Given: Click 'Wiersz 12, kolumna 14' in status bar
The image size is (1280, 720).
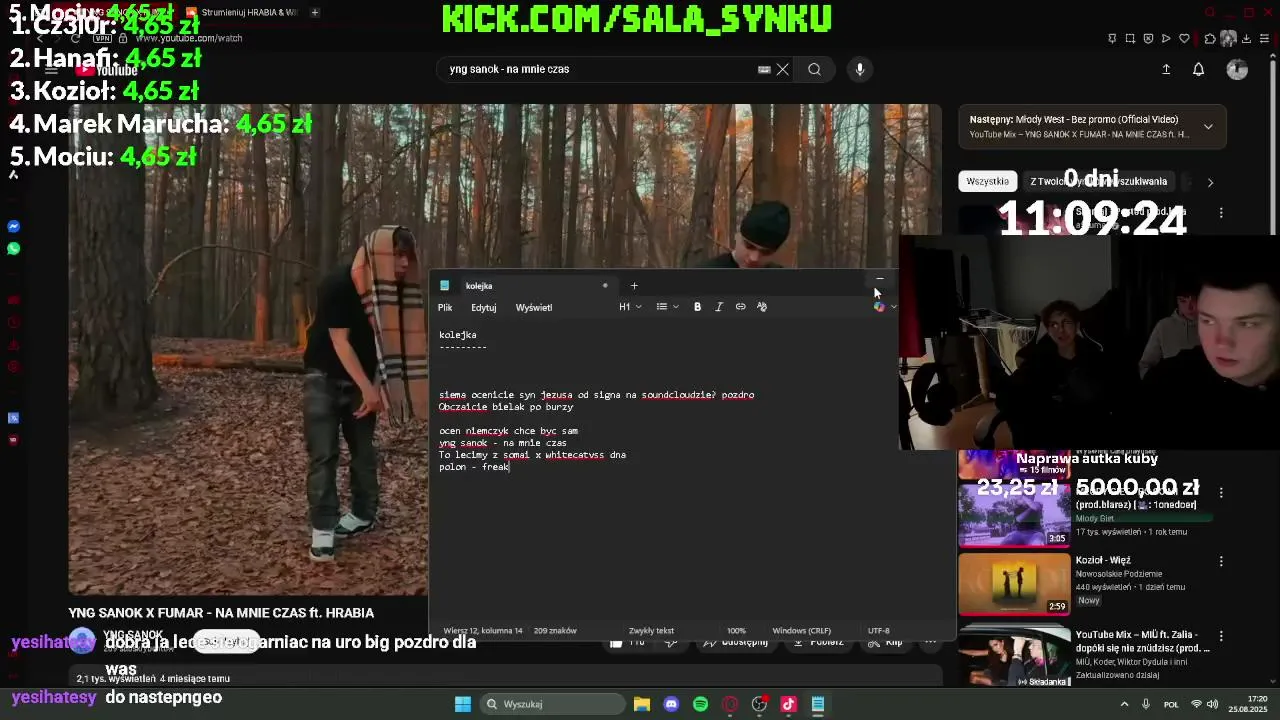Looking at the screenshot, I should (x=483, y=631).
